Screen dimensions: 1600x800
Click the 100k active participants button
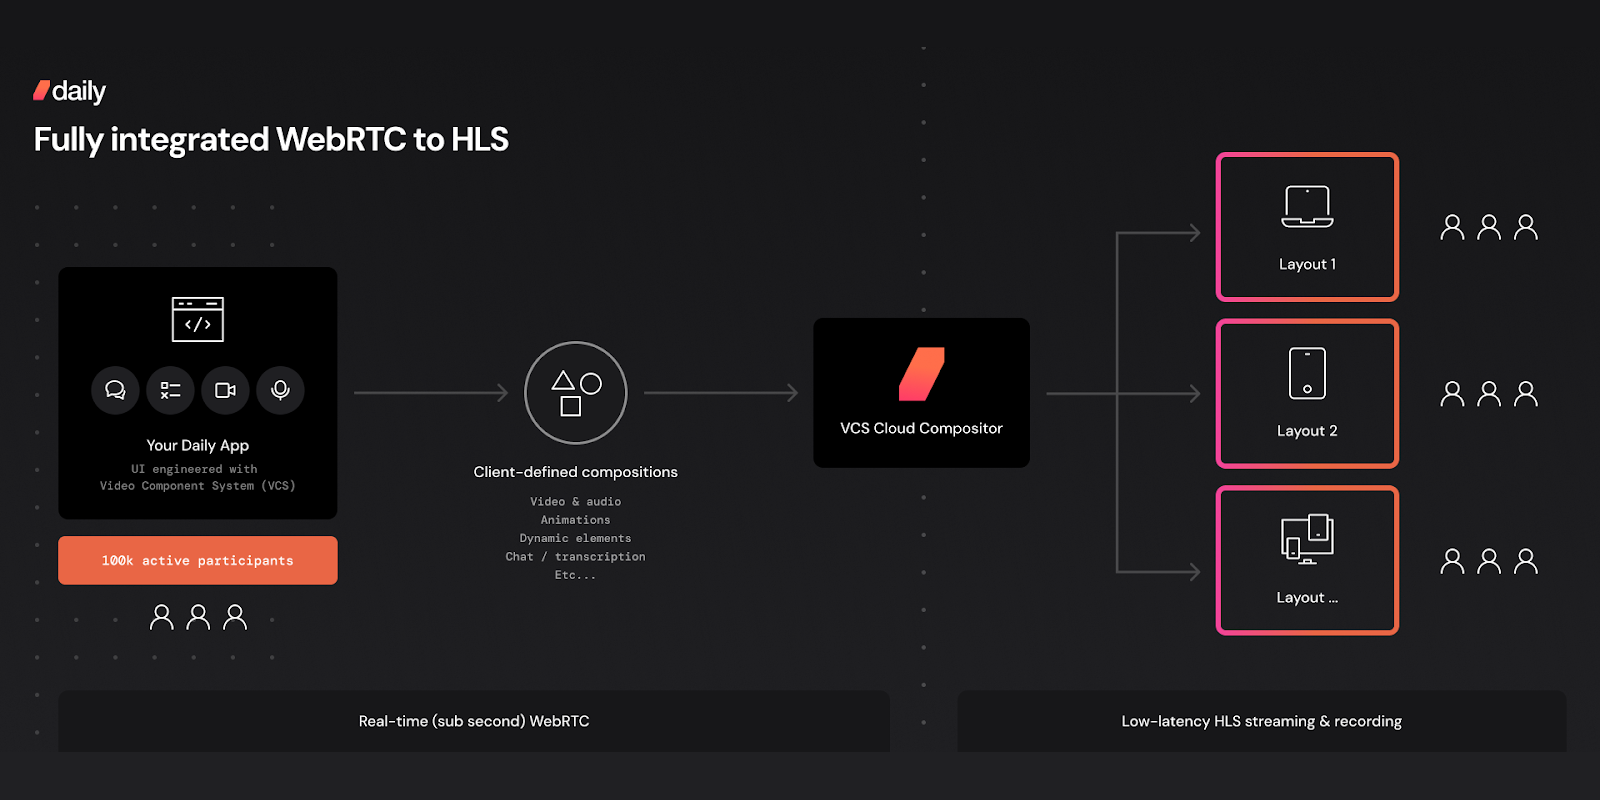tap(198, 560)
